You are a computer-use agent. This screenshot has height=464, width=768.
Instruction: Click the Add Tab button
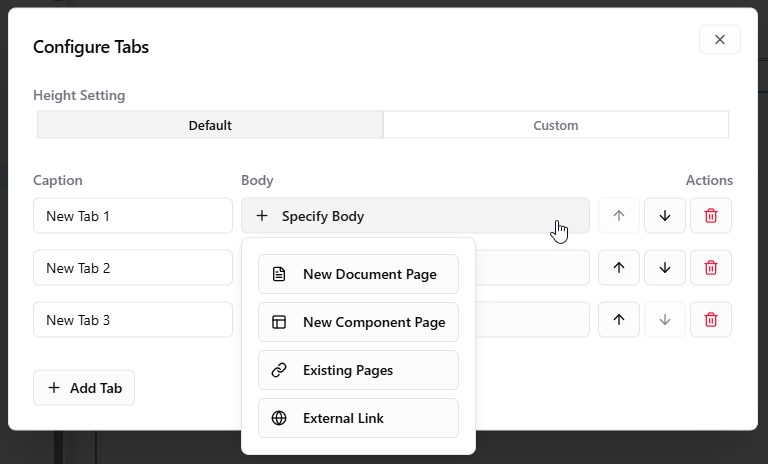[x=84, y=388]
